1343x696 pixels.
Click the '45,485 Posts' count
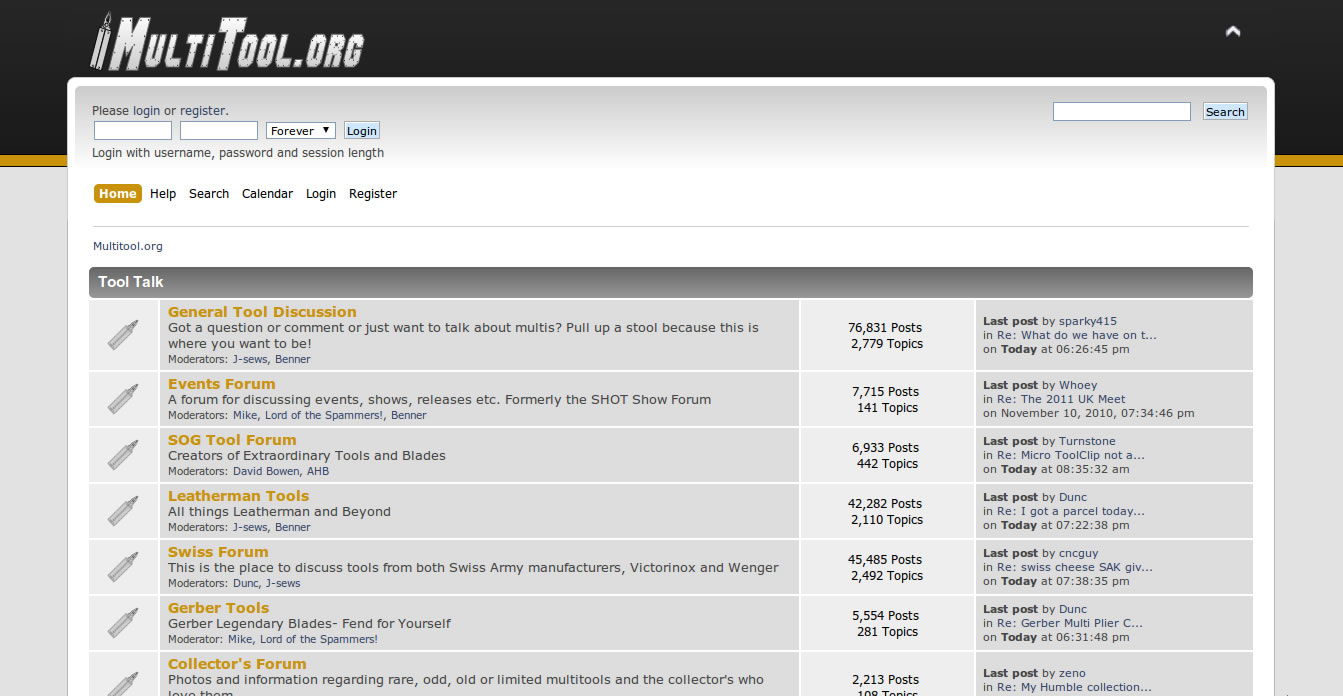coord(885,560)
